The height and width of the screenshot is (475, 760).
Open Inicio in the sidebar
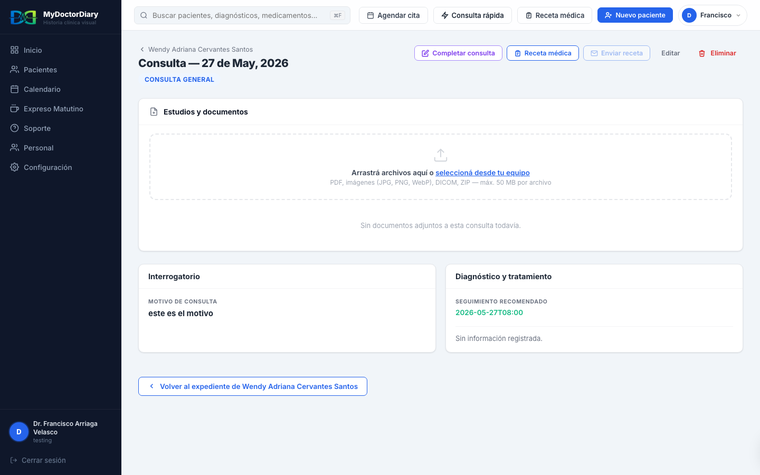60,50
